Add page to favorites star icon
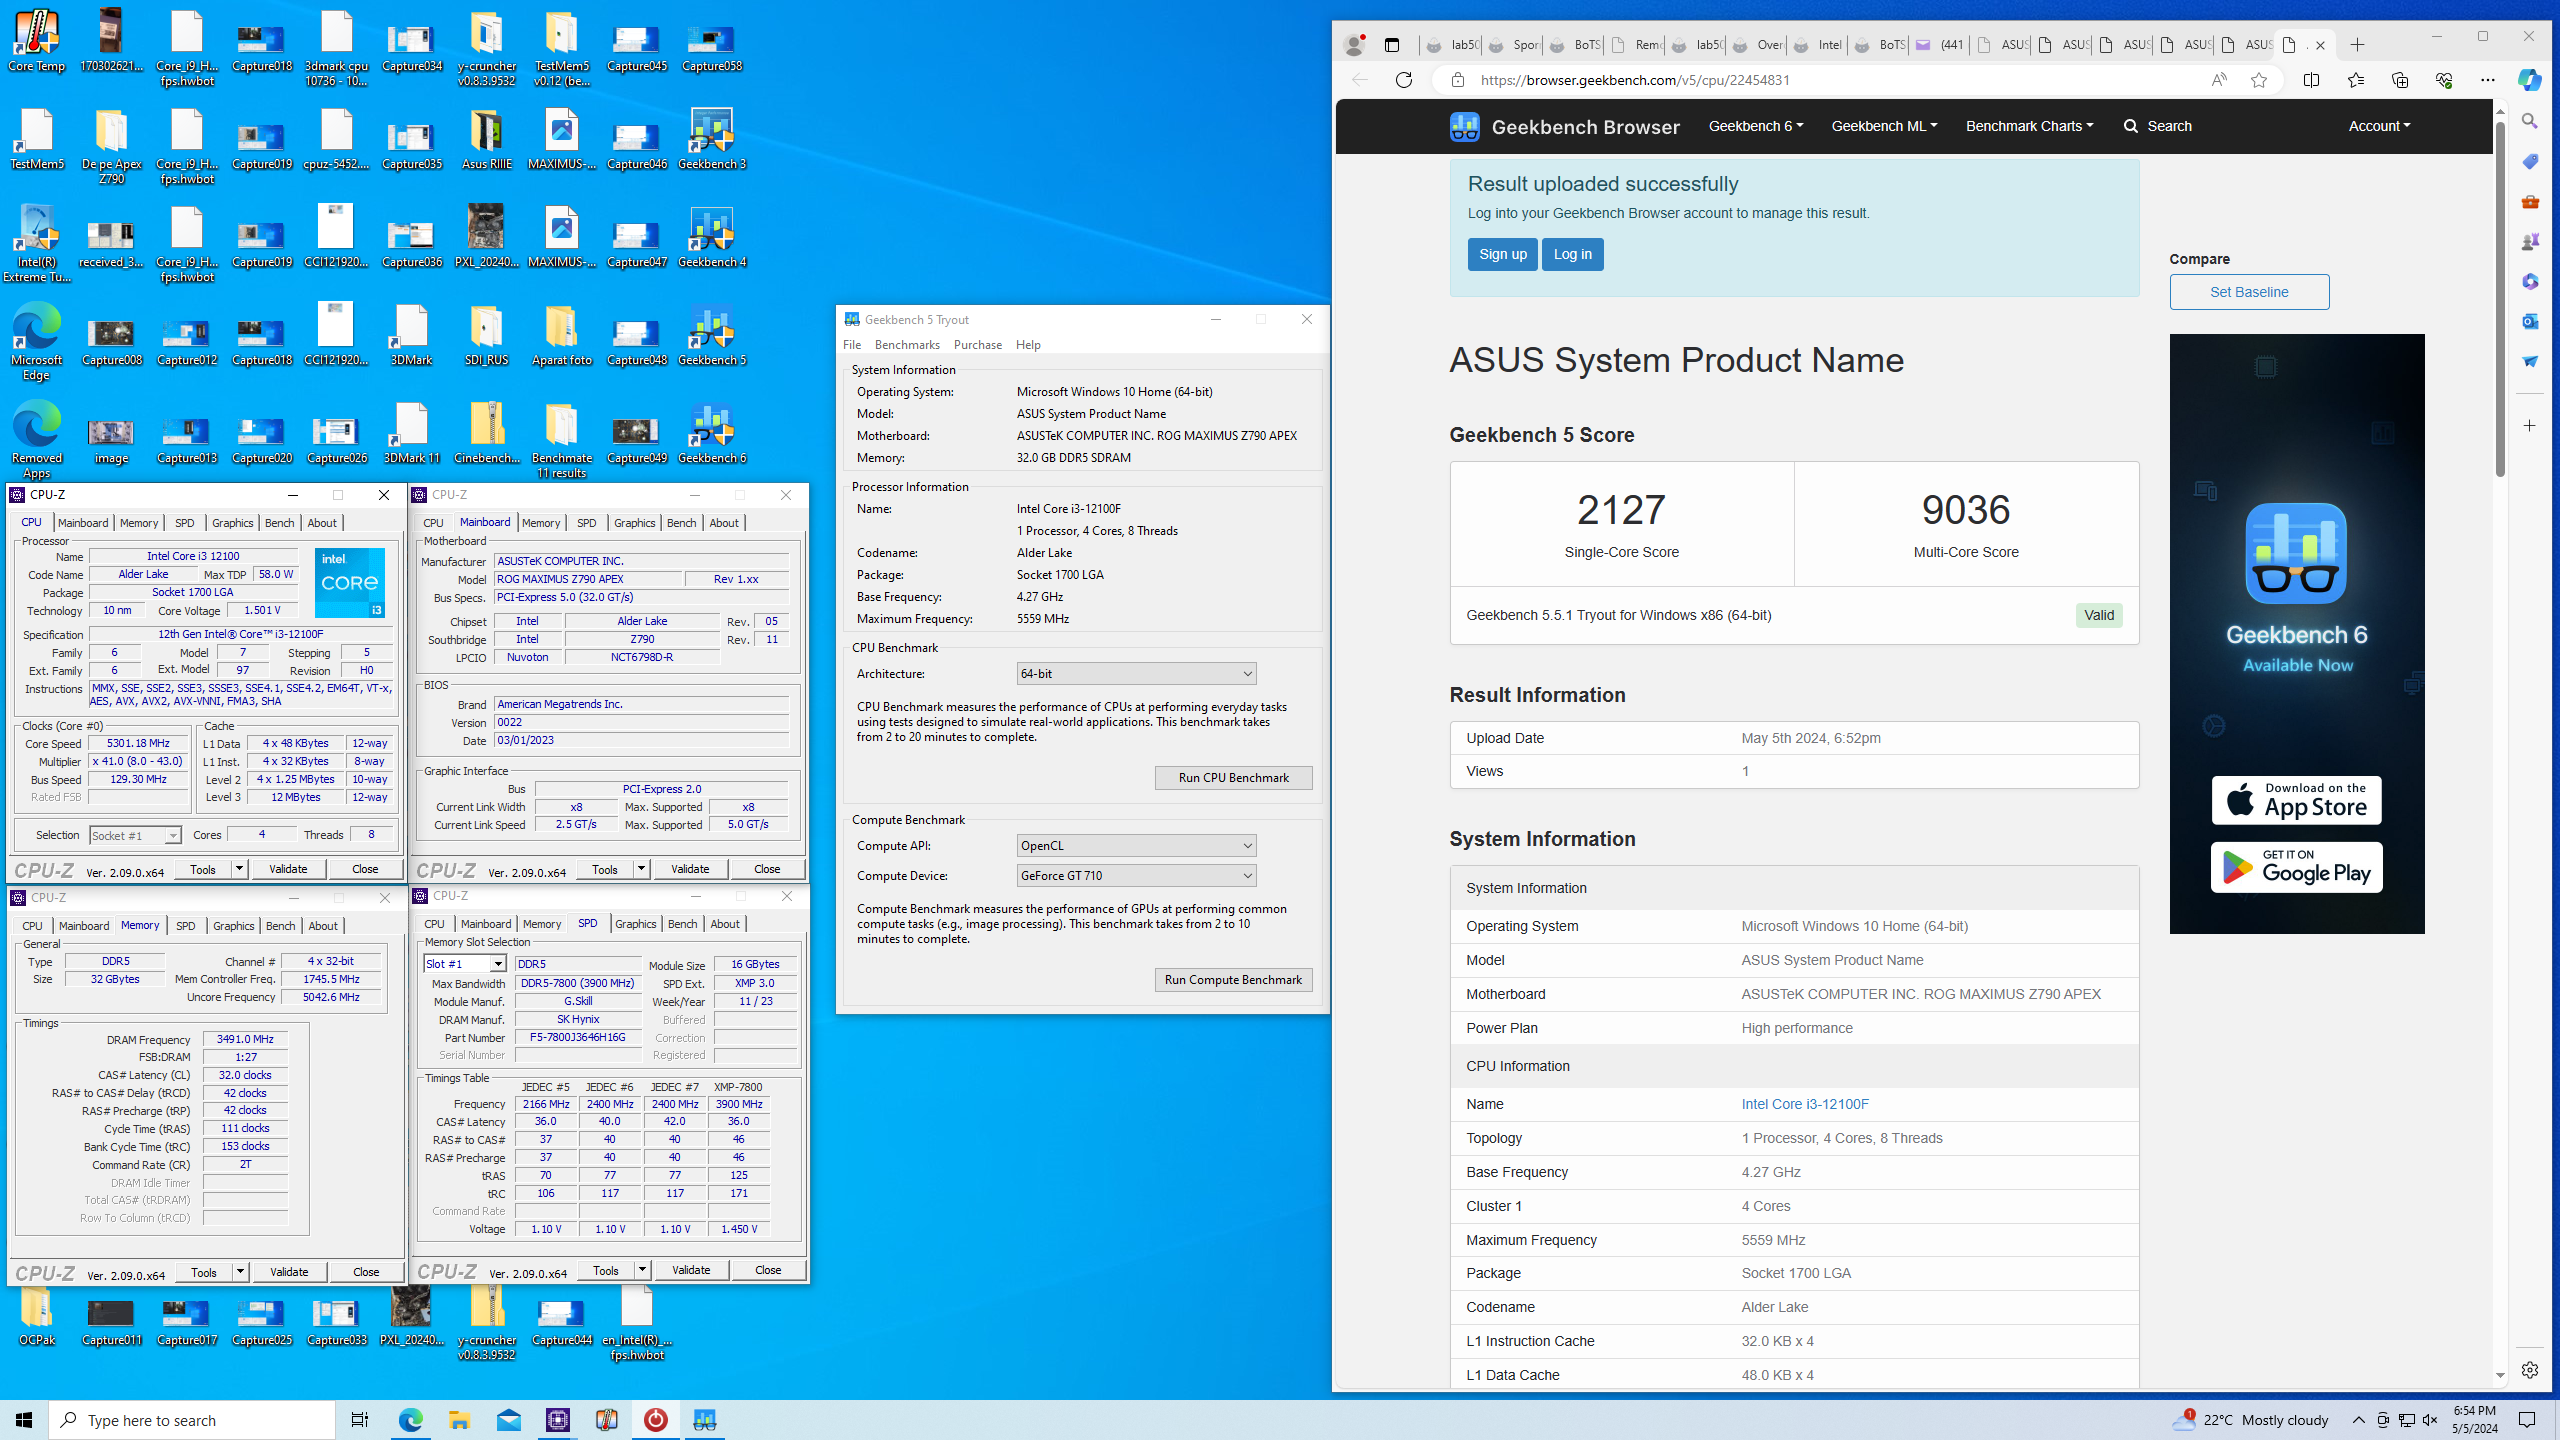The width and height of the screenshot is (2560, 1440). point(2259,80)
